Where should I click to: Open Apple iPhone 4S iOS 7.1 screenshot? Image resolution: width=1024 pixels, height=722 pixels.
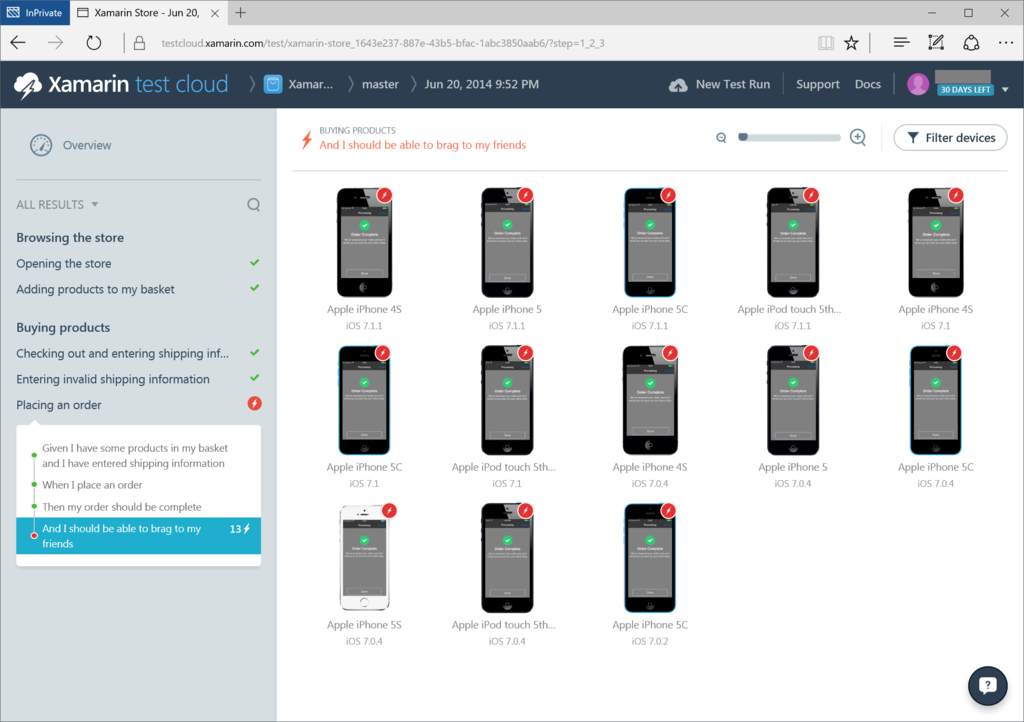pos(936,243)
